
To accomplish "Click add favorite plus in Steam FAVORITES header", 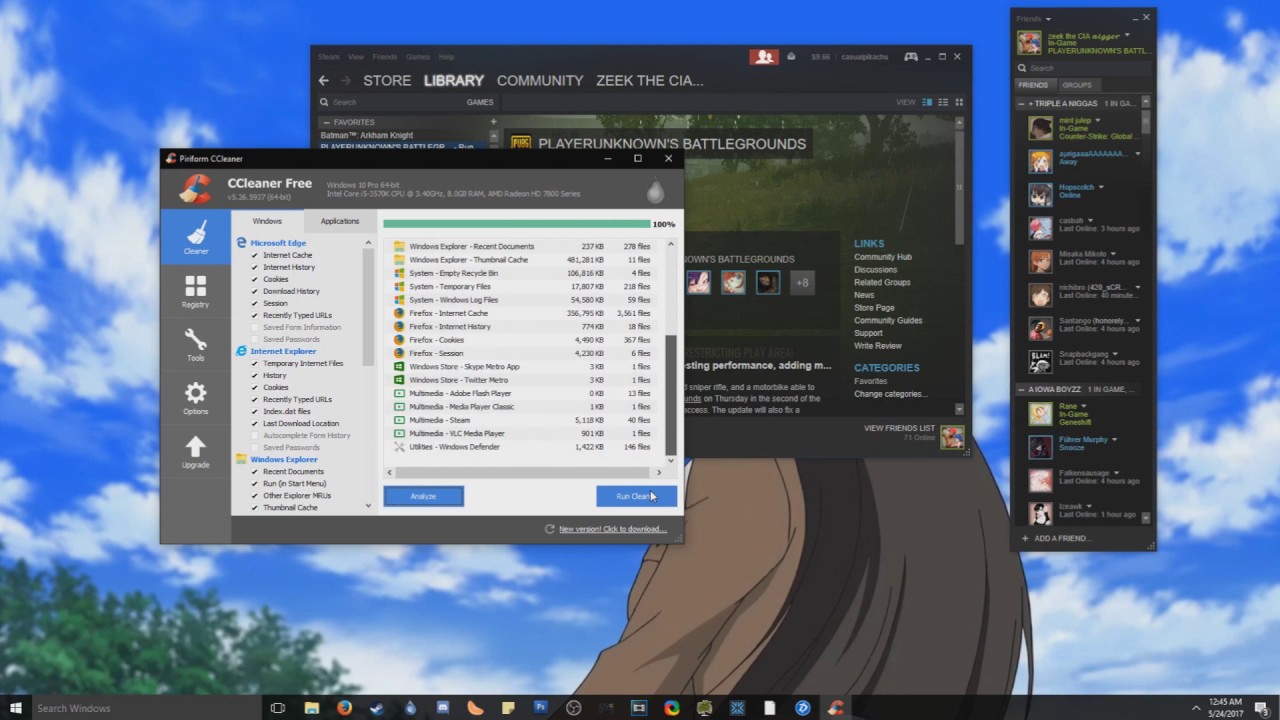I will point(493,122).
